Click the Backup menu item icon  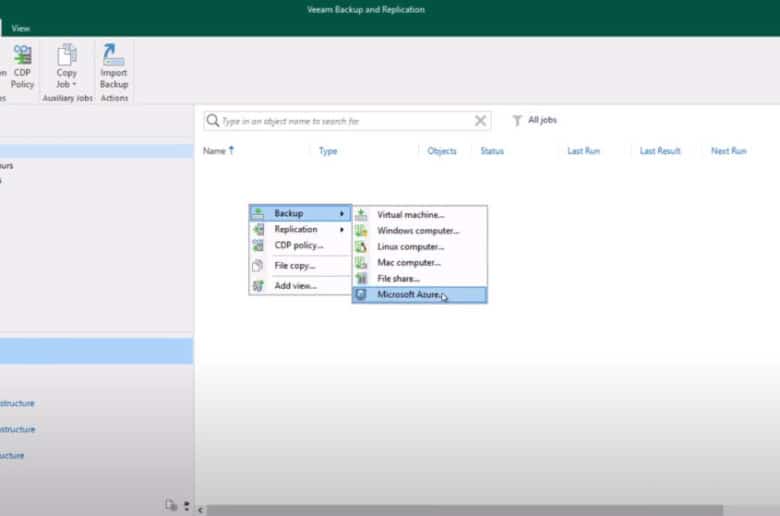coord(258,213)
